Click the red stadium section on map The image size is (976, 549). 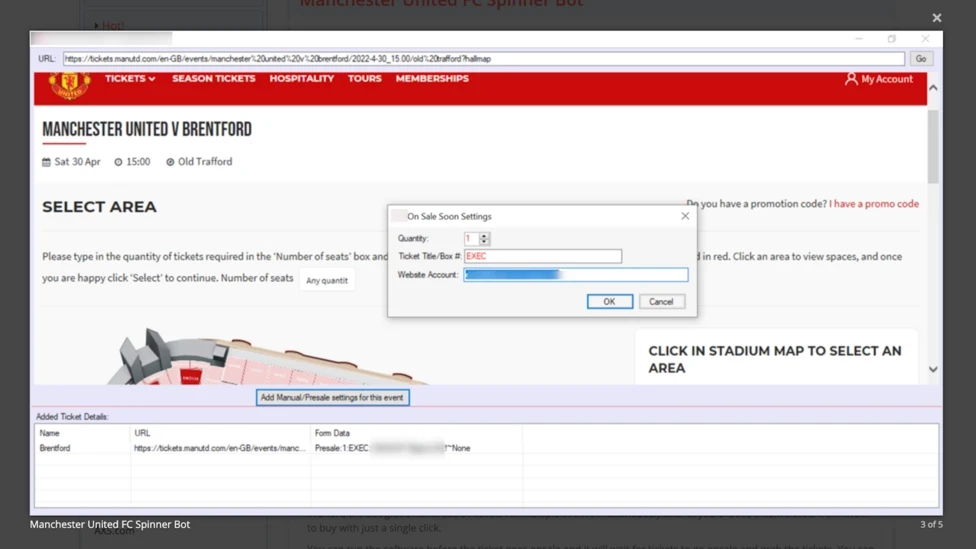190,376
